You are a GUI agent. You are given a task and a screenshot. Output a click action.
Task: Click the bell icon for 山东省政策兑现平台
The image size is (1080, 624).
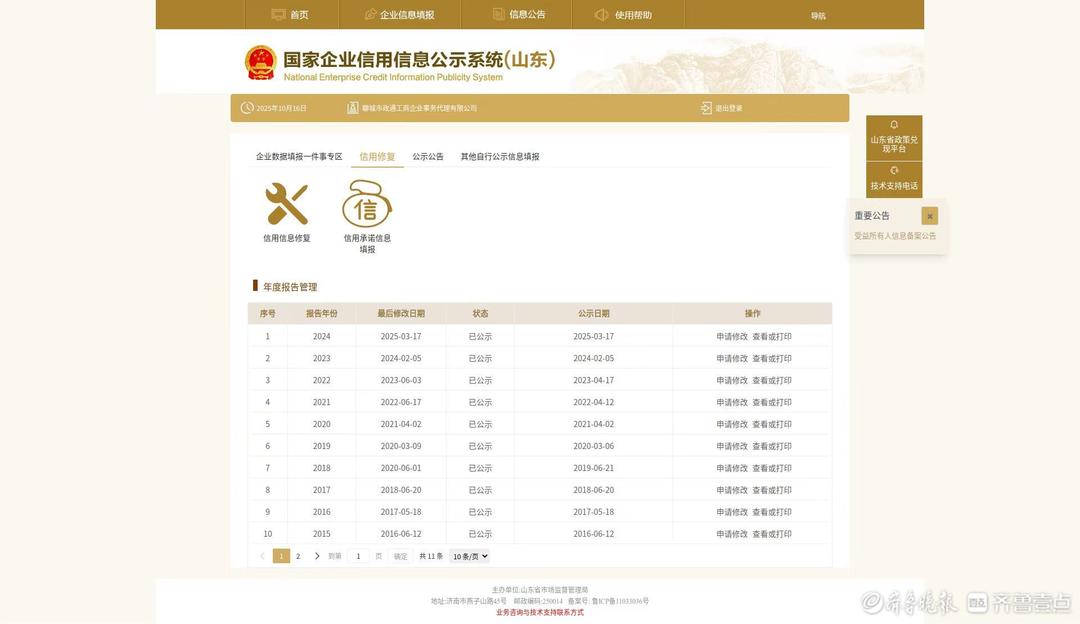(x=894, y=125)
